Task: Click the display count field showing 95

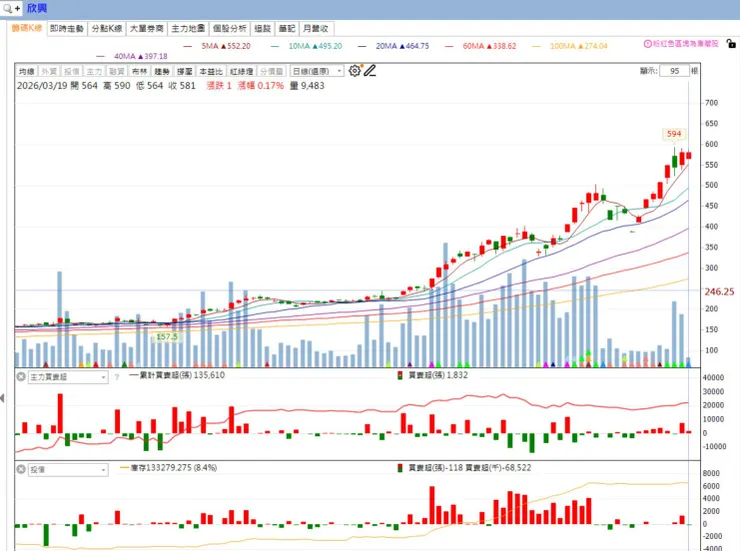Action: pos(674,71)
